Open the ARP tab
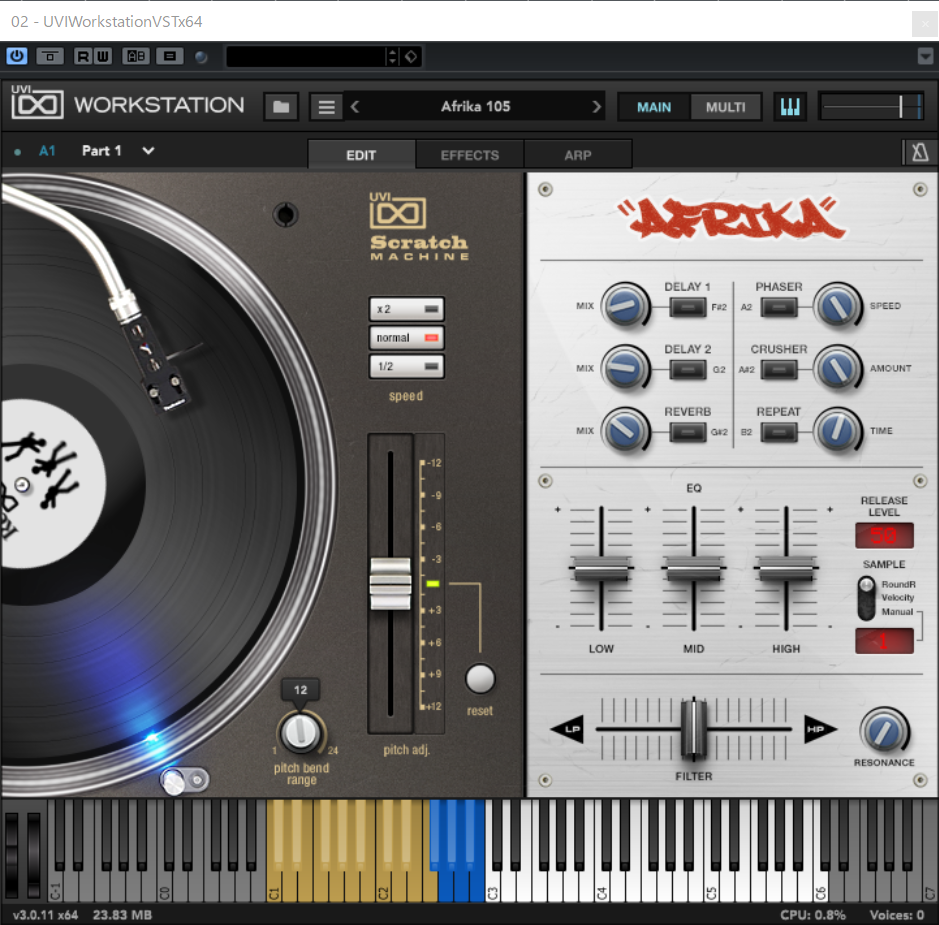This screenshot has width=939, height=925. point(577,155)
